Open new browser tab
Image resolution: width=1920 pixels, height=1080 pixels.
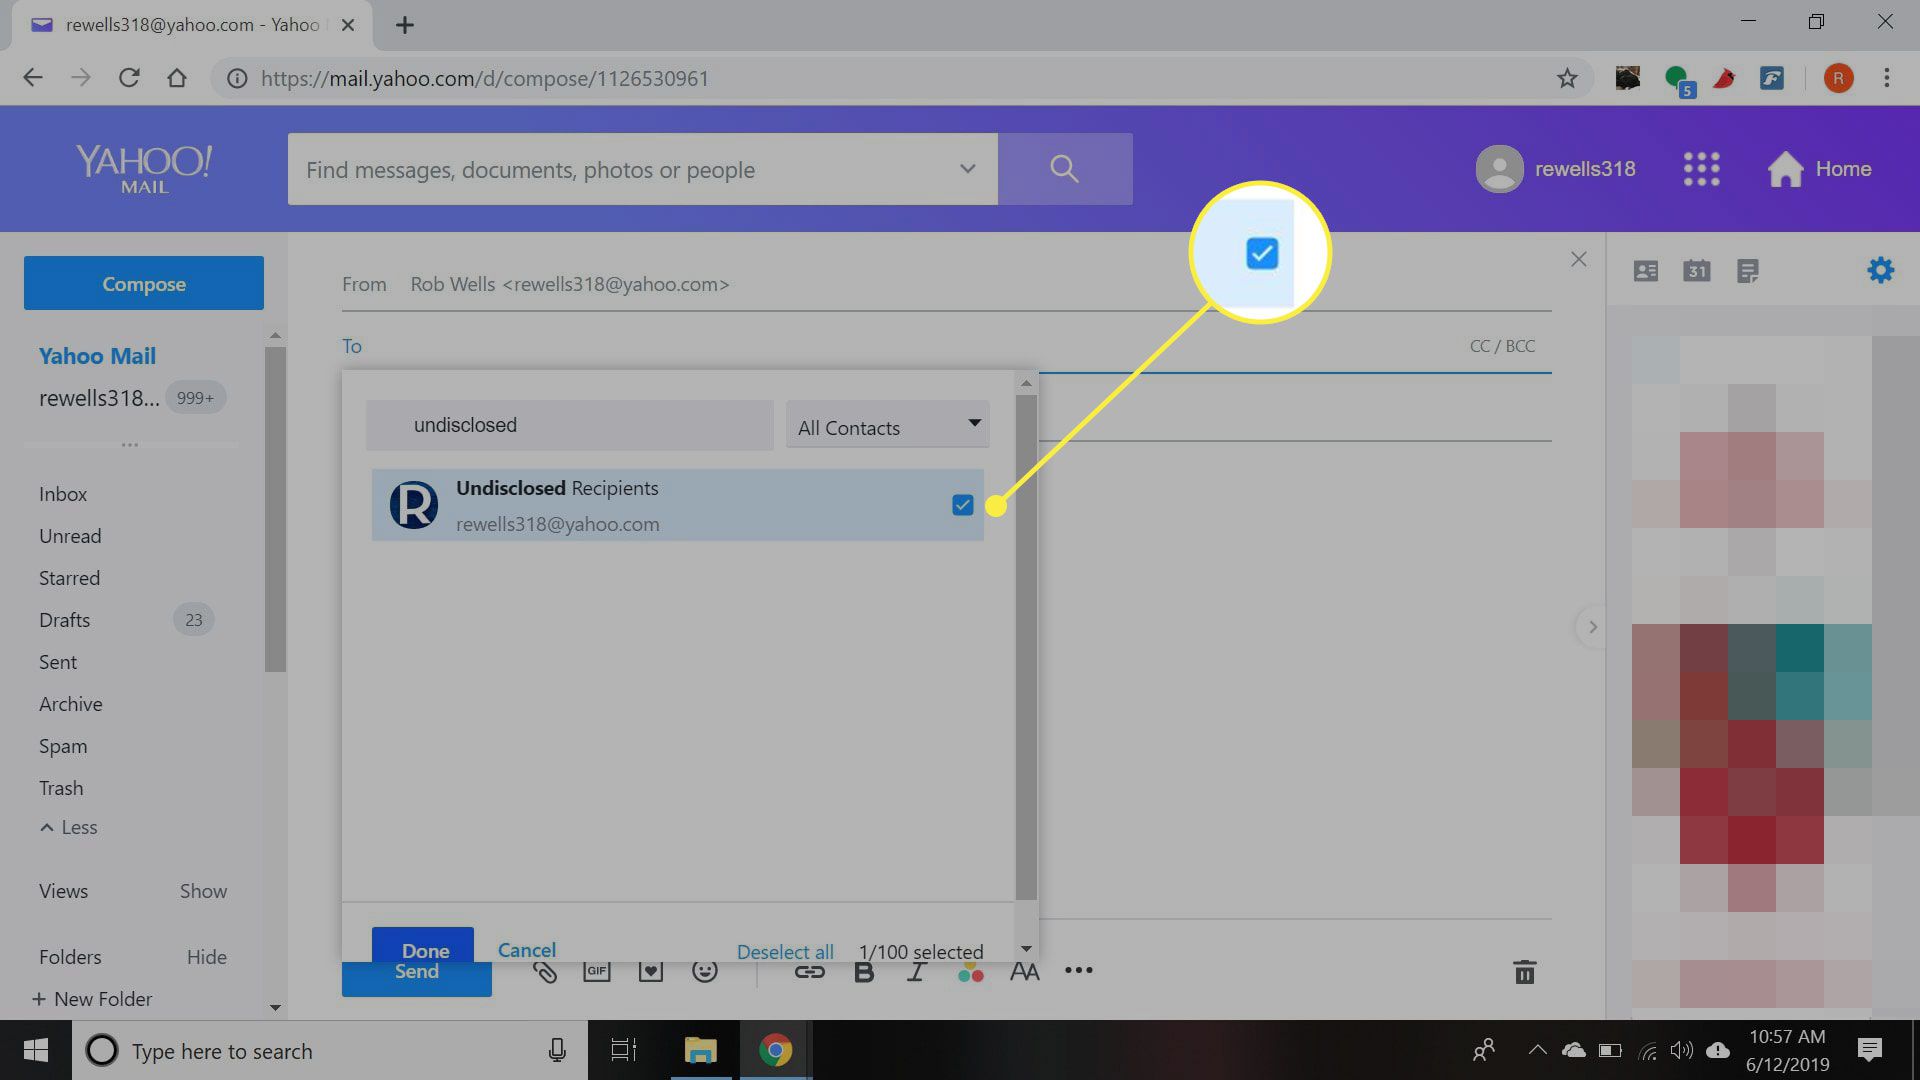404,25
